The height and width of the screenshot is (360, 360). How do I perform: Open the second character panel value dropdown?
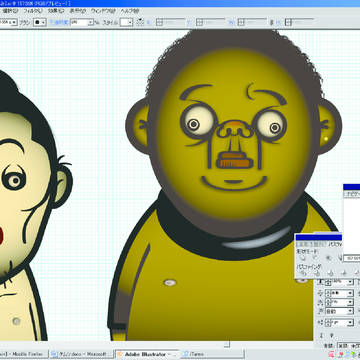click(x=350, y=293)
